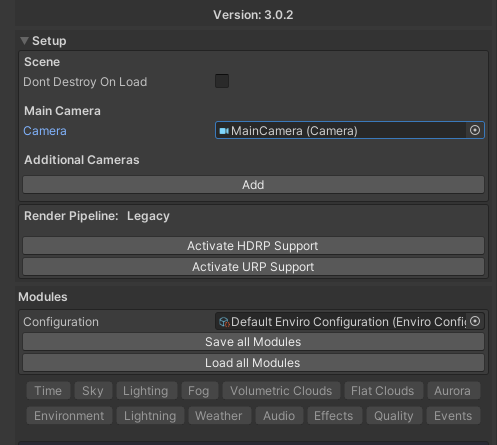Open the Flat Clouds module

384,391
